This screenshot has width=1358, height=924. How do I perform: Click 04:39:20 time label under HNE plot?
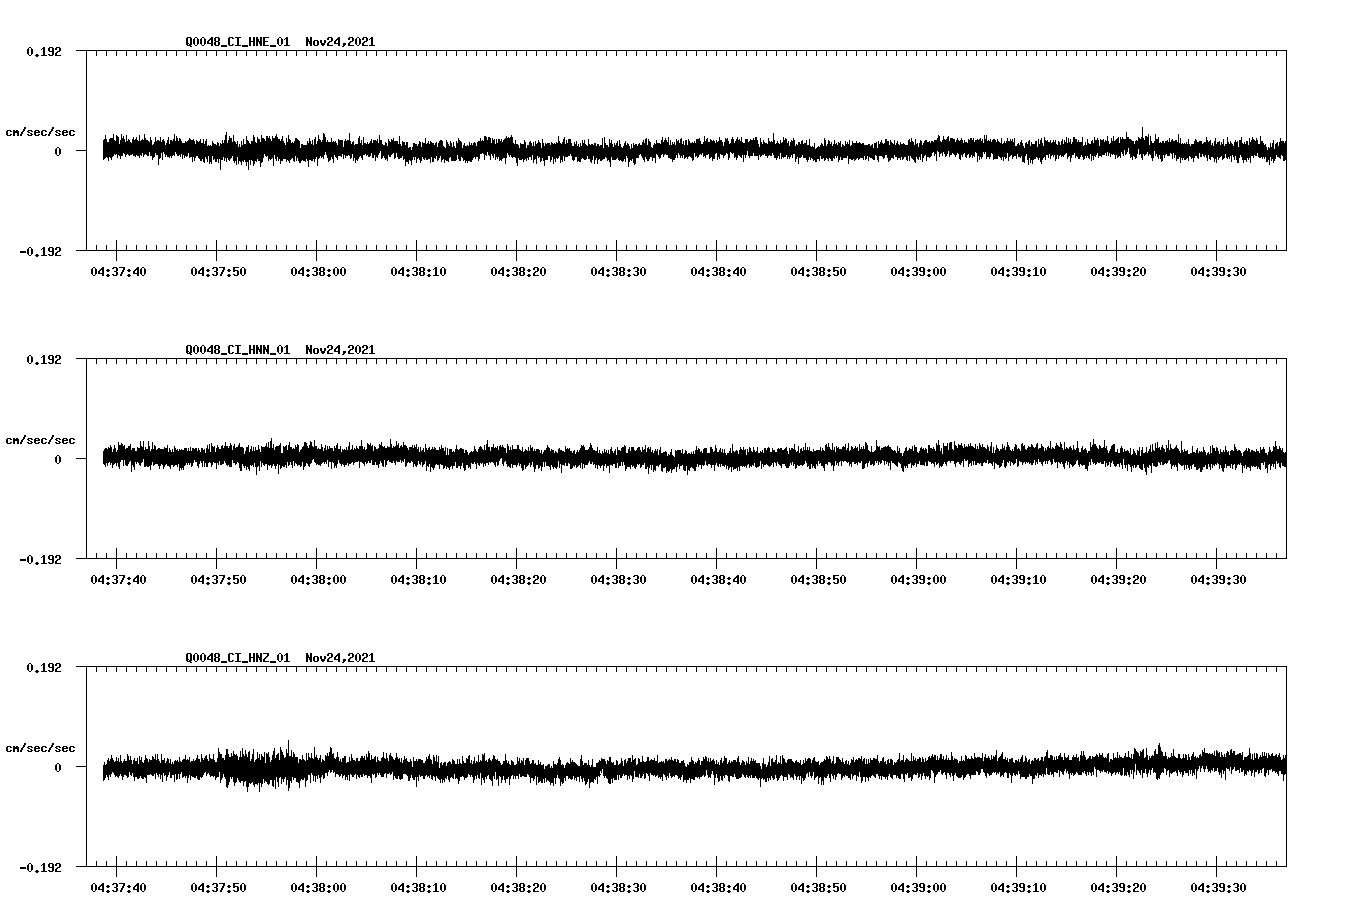[x=1118, y=271]
